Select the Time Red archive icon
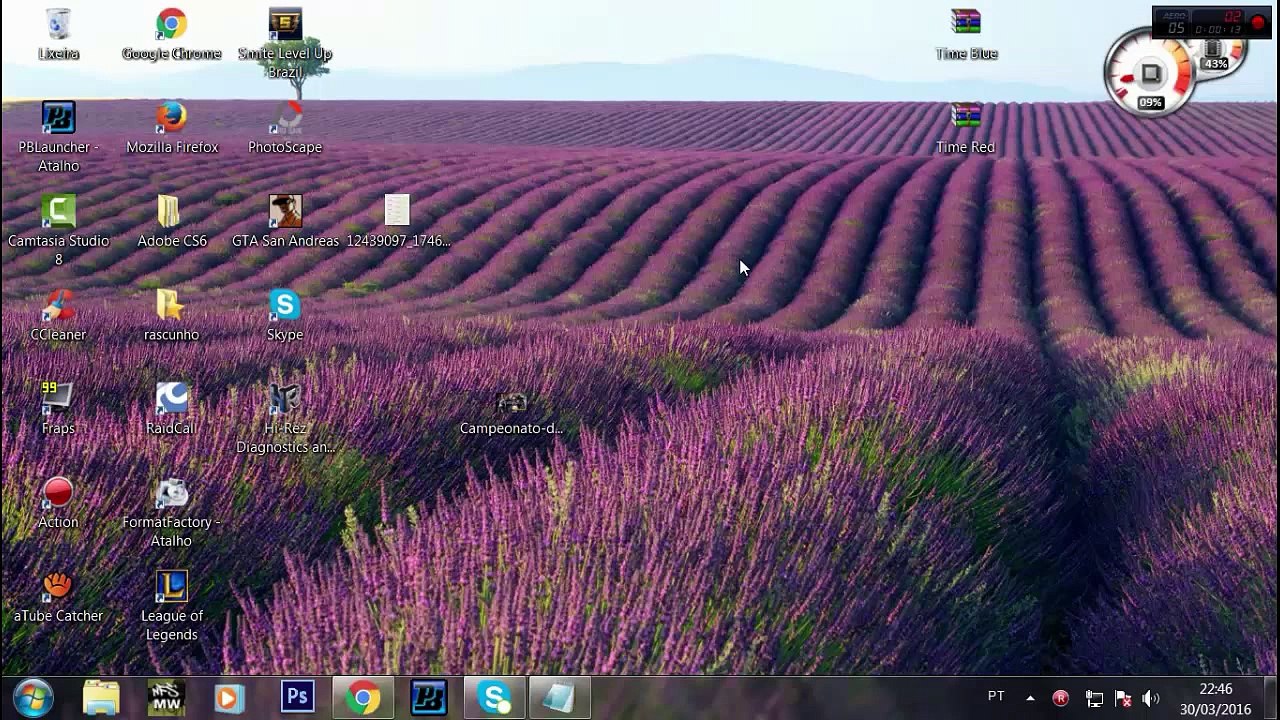The height and width of the screenshot is (720, 1280). [x=966, y=128]
